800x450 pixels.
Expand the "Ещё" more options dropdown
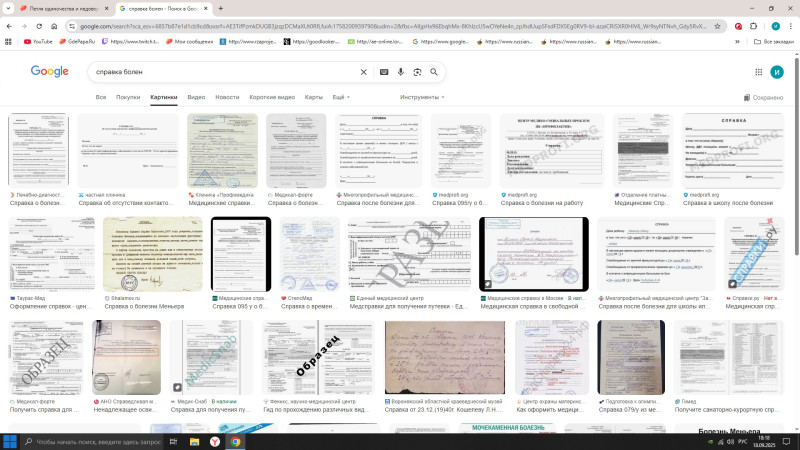pyautogui.click(x=341, y=97)
